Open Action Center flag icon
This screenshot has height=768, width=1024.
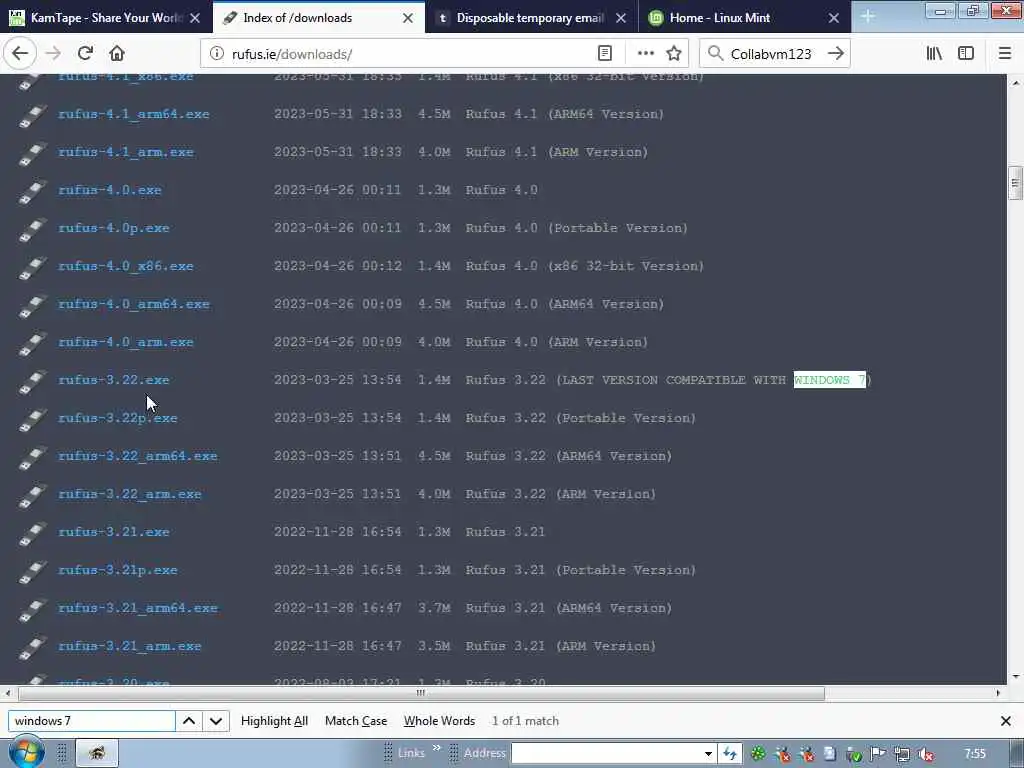coord(878,754)
